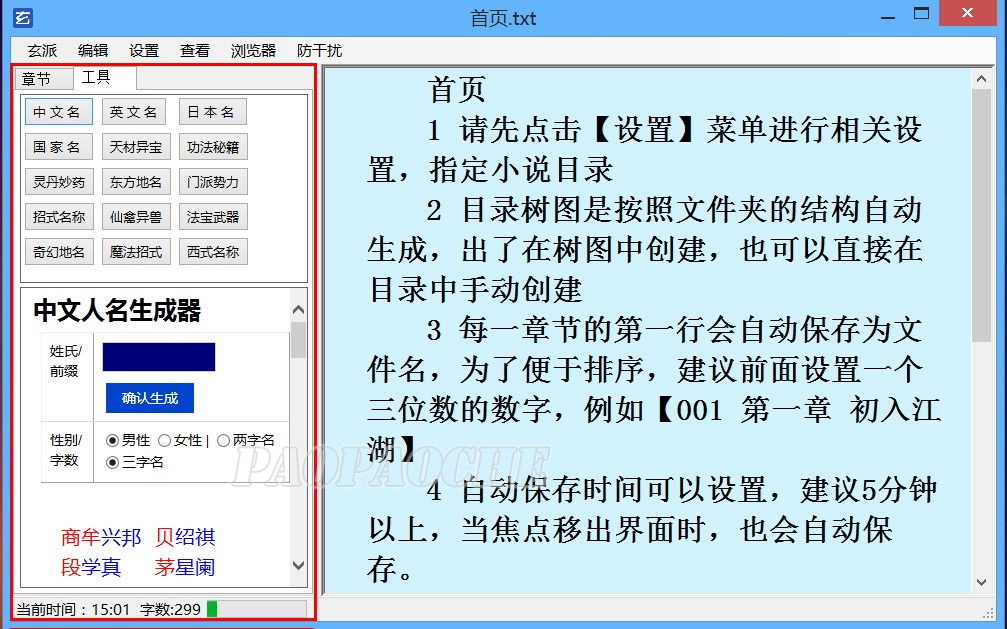The image size is (1007, 629).
Task: Click the editor scroll up arrow
Action: point(981,79)
